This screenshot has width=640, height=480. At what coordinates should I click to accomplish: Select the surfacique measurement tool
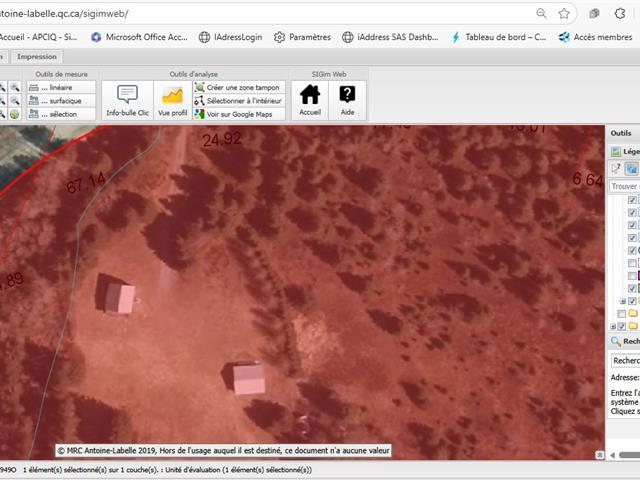pyautogui.click(x=59, y=101)
